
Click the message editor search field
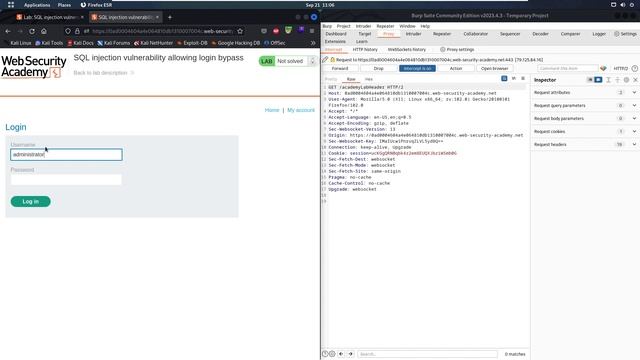[427, 354]
